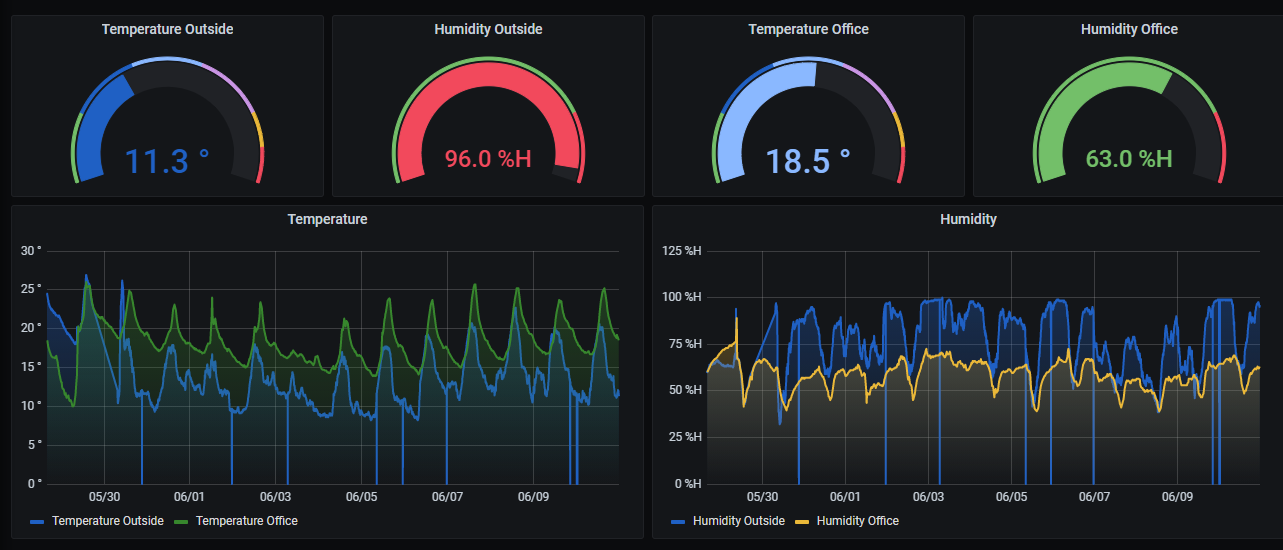Click the 25 %H axis label
This screenshot has width=1283, height=550.
pyautogui.click(x=685, y=437)
